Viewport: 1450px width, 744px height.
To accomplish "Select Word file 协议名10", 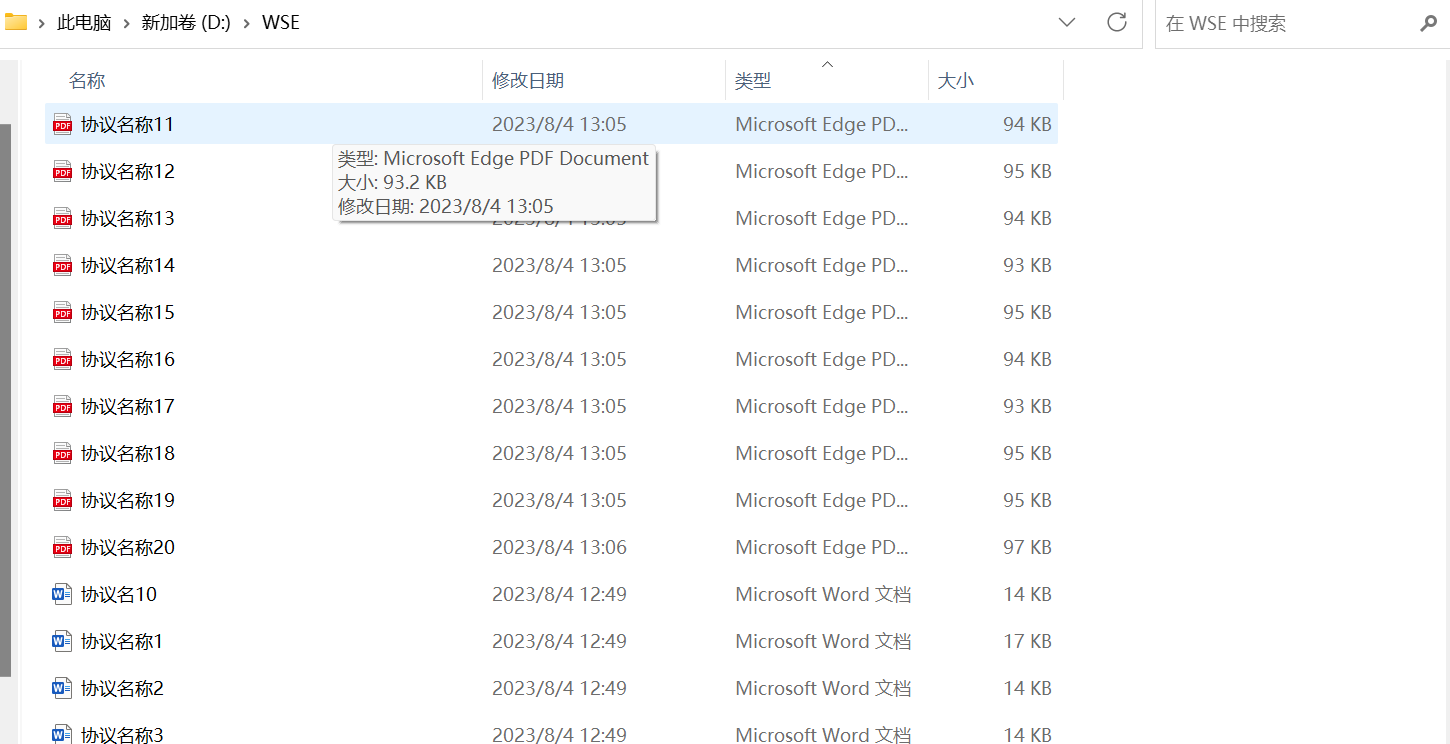I will pyautogui.click(x=551, y=595).
